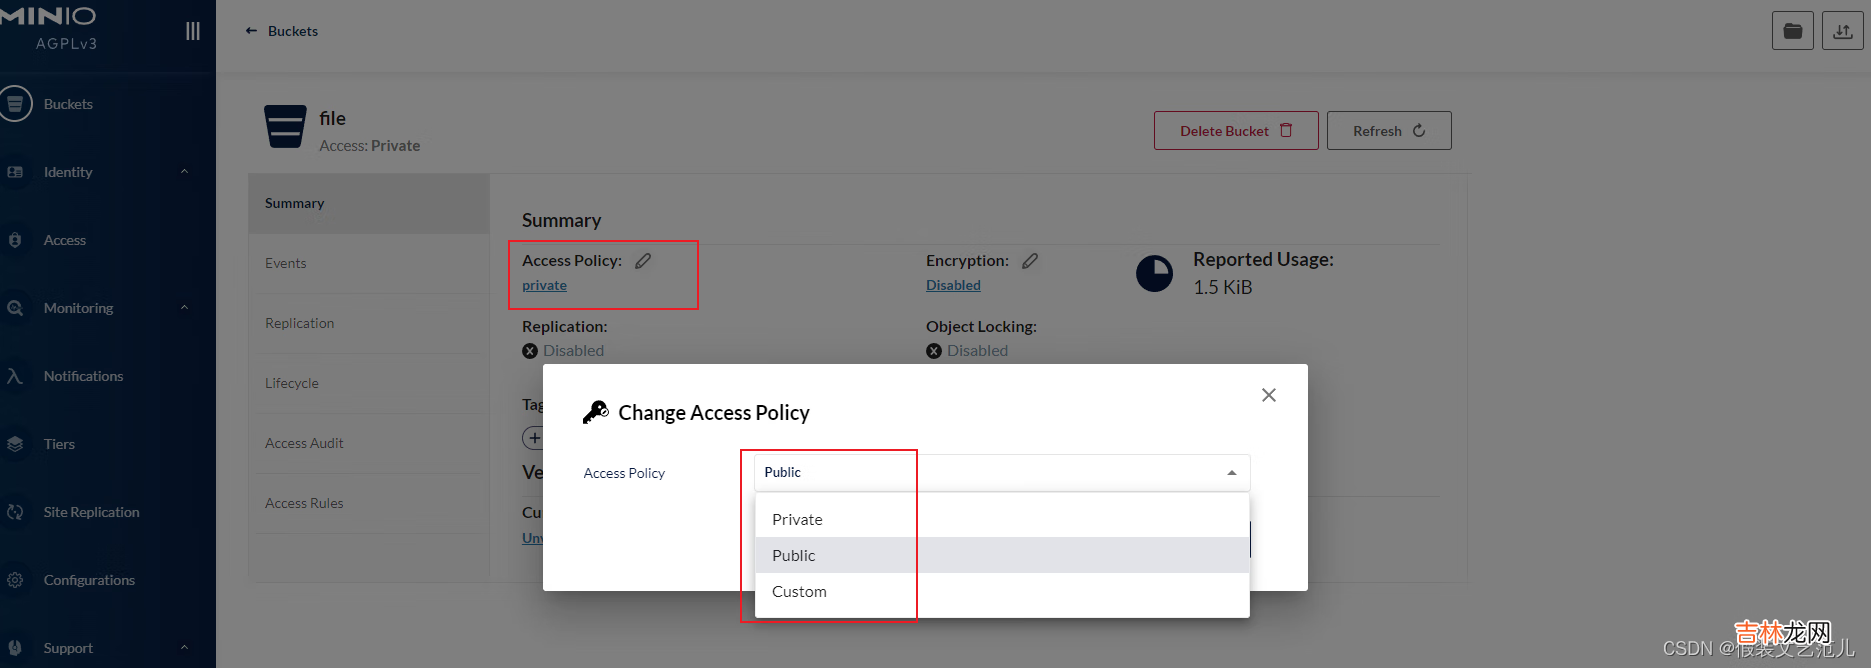
Task: Switch to the Lifecycle tab
Action: click(x=292, y=384)
